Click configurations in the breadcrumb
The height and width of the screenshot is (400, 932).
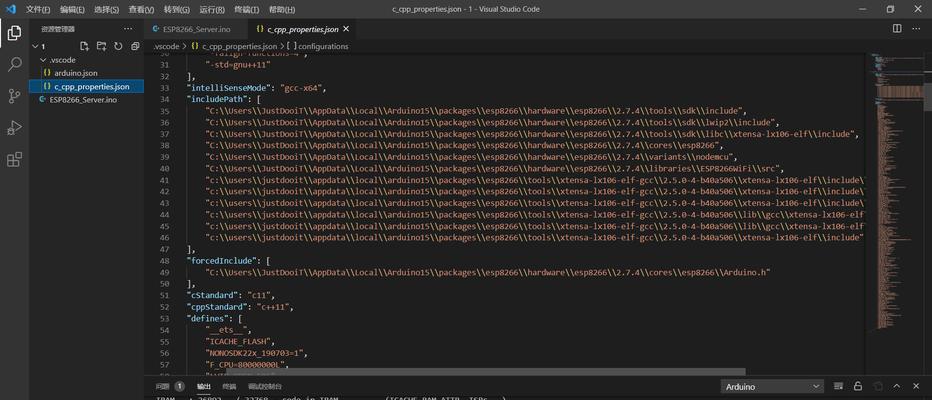[323, 46]
